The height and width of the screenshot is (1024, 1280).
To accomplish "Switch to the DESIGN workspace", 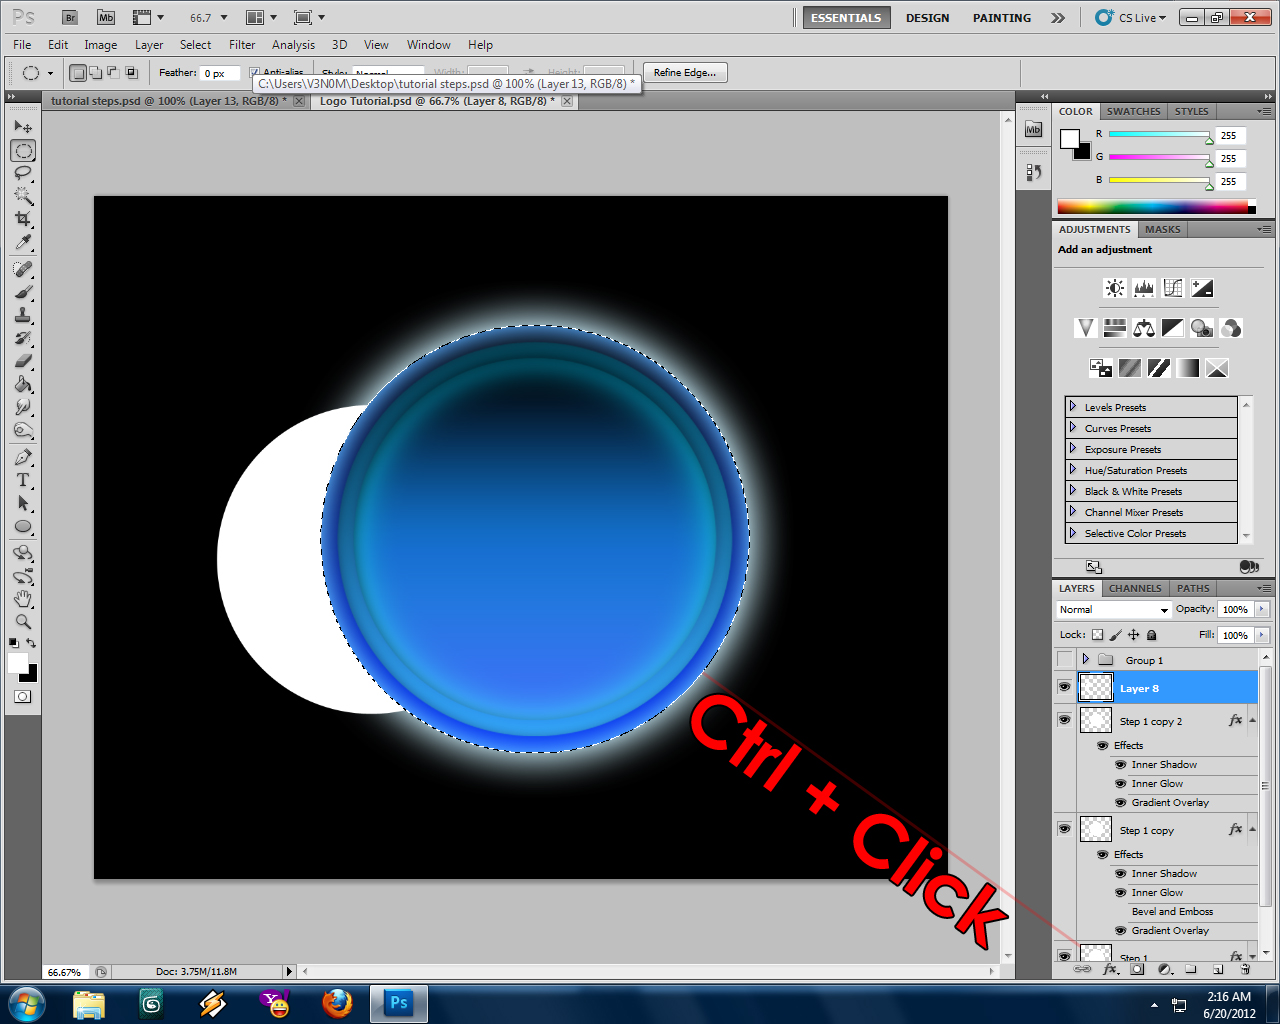I will coord(927,17).
